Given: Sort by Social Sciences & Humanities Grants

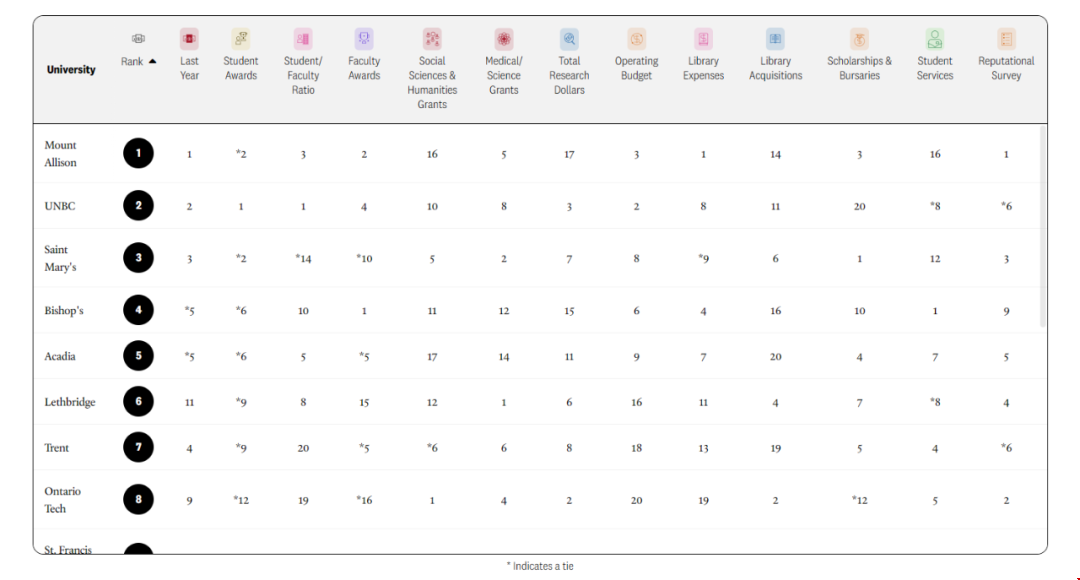Looking at the screenshot, I should 432,82.
